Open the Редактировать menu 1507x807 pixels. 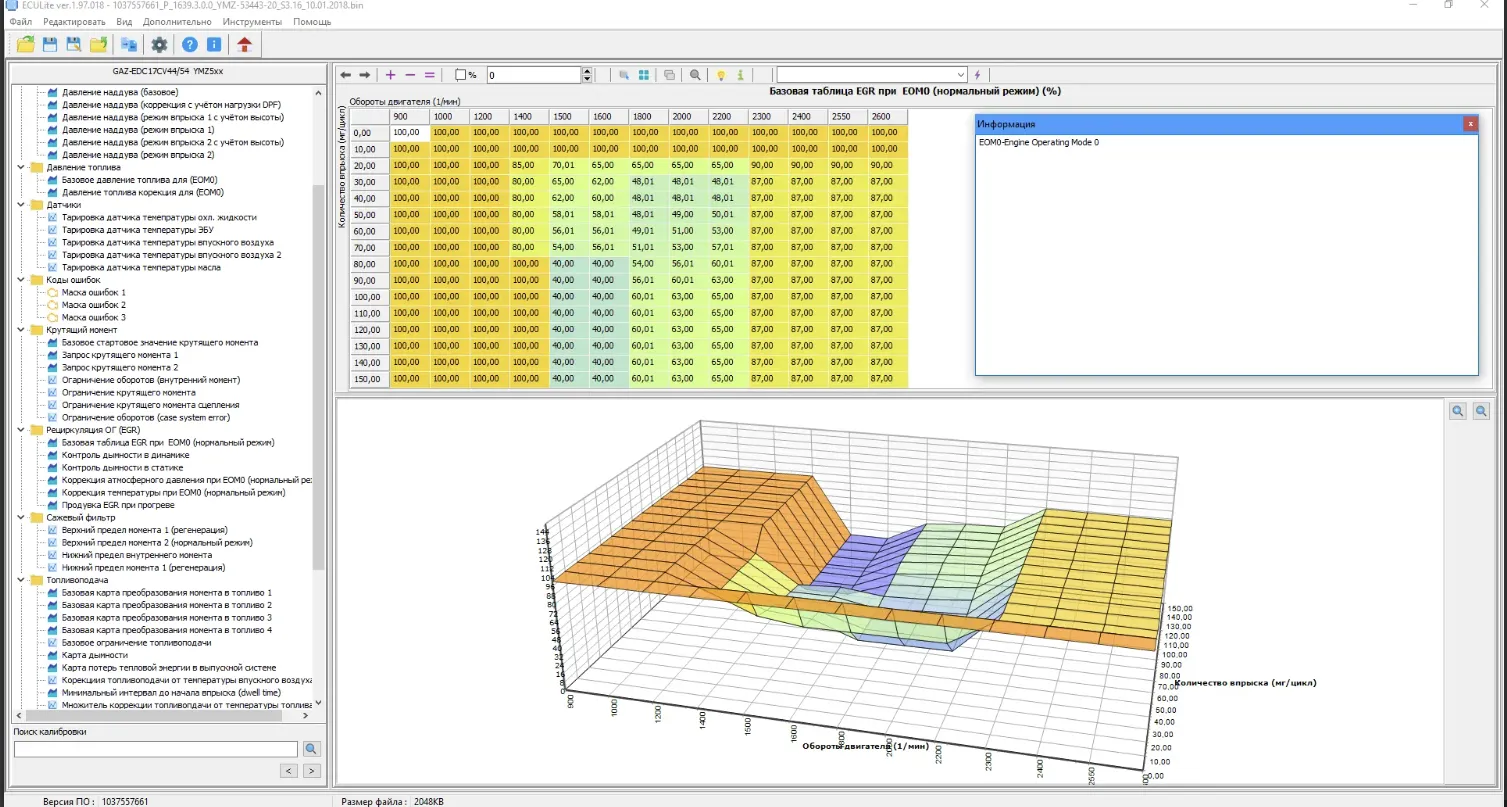[x=74, y=21]
